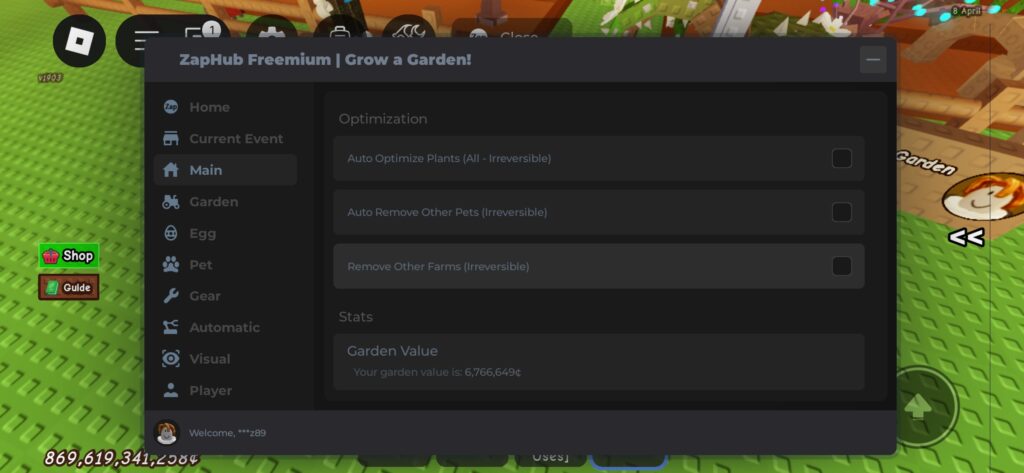Click the Auto Optimize Plants label

[449, 159]
